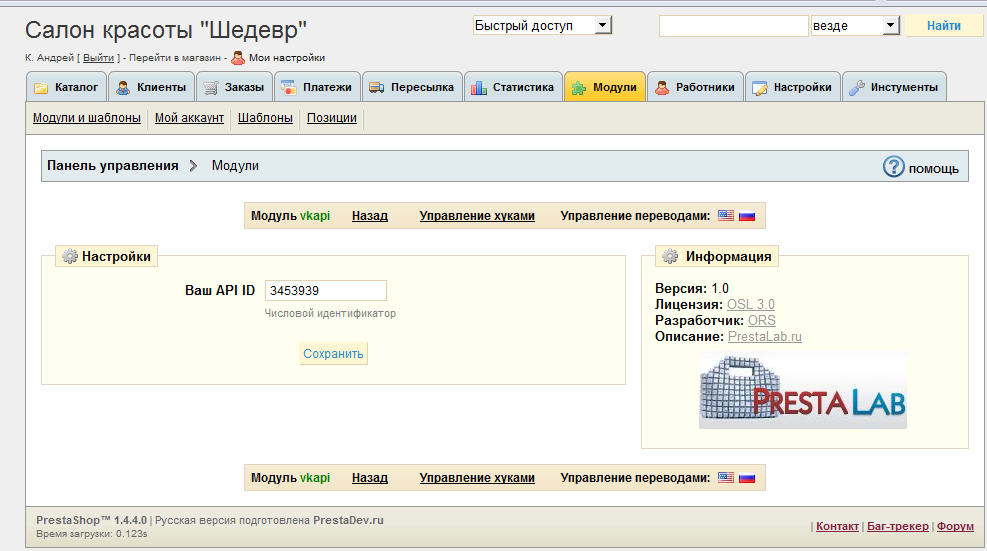
Task: Click breadcrumb arrow after Панель управления
Action: tap(193, 166)
